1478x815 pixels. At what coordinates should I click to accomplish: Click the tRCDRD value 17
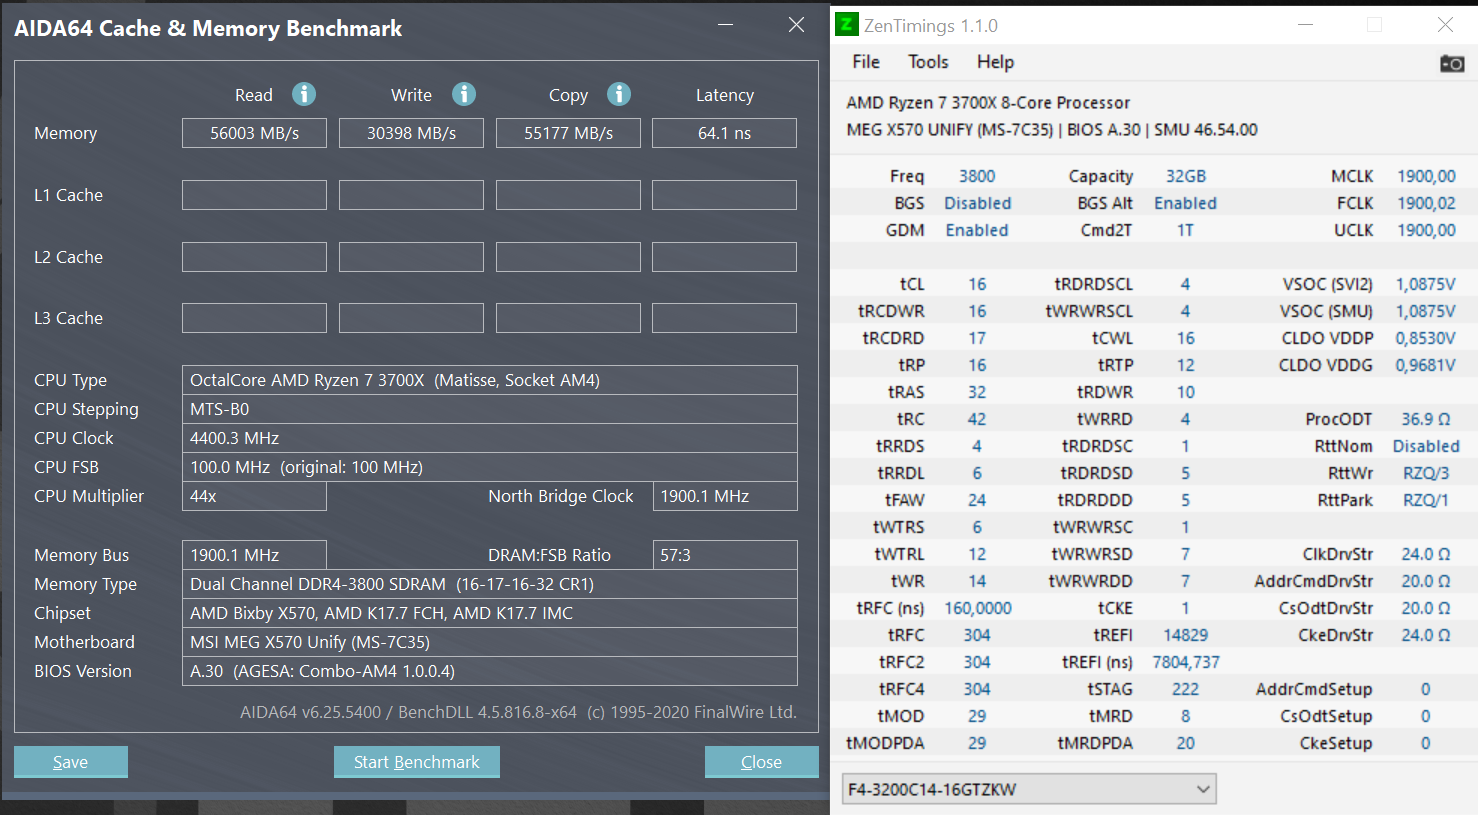click(x=977, y=338)
